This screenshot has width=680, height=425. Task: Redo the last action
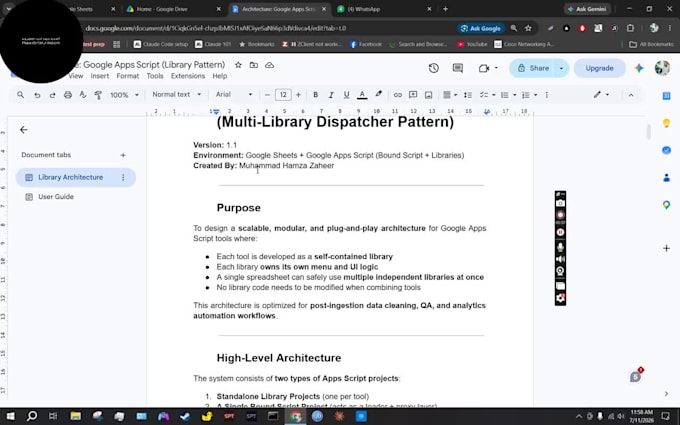(52, 95)
